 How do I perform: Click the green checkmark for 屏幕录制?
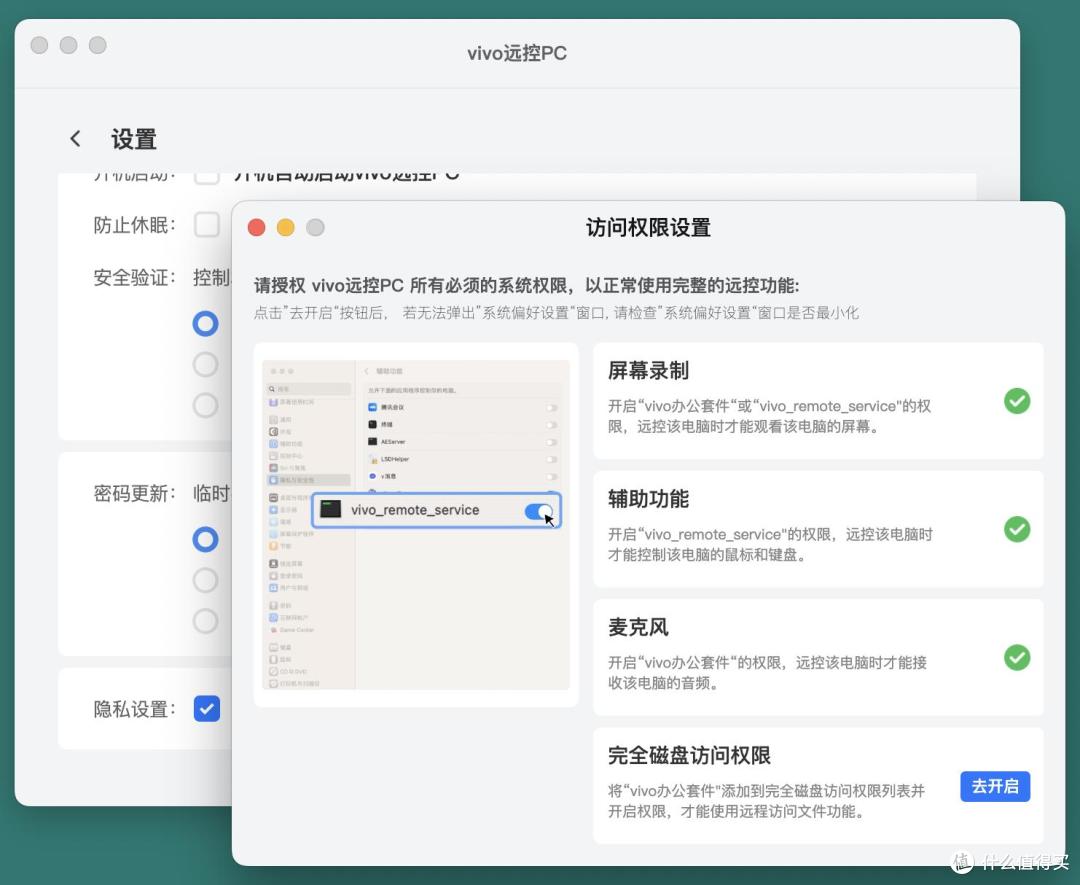pos(1017,401)
